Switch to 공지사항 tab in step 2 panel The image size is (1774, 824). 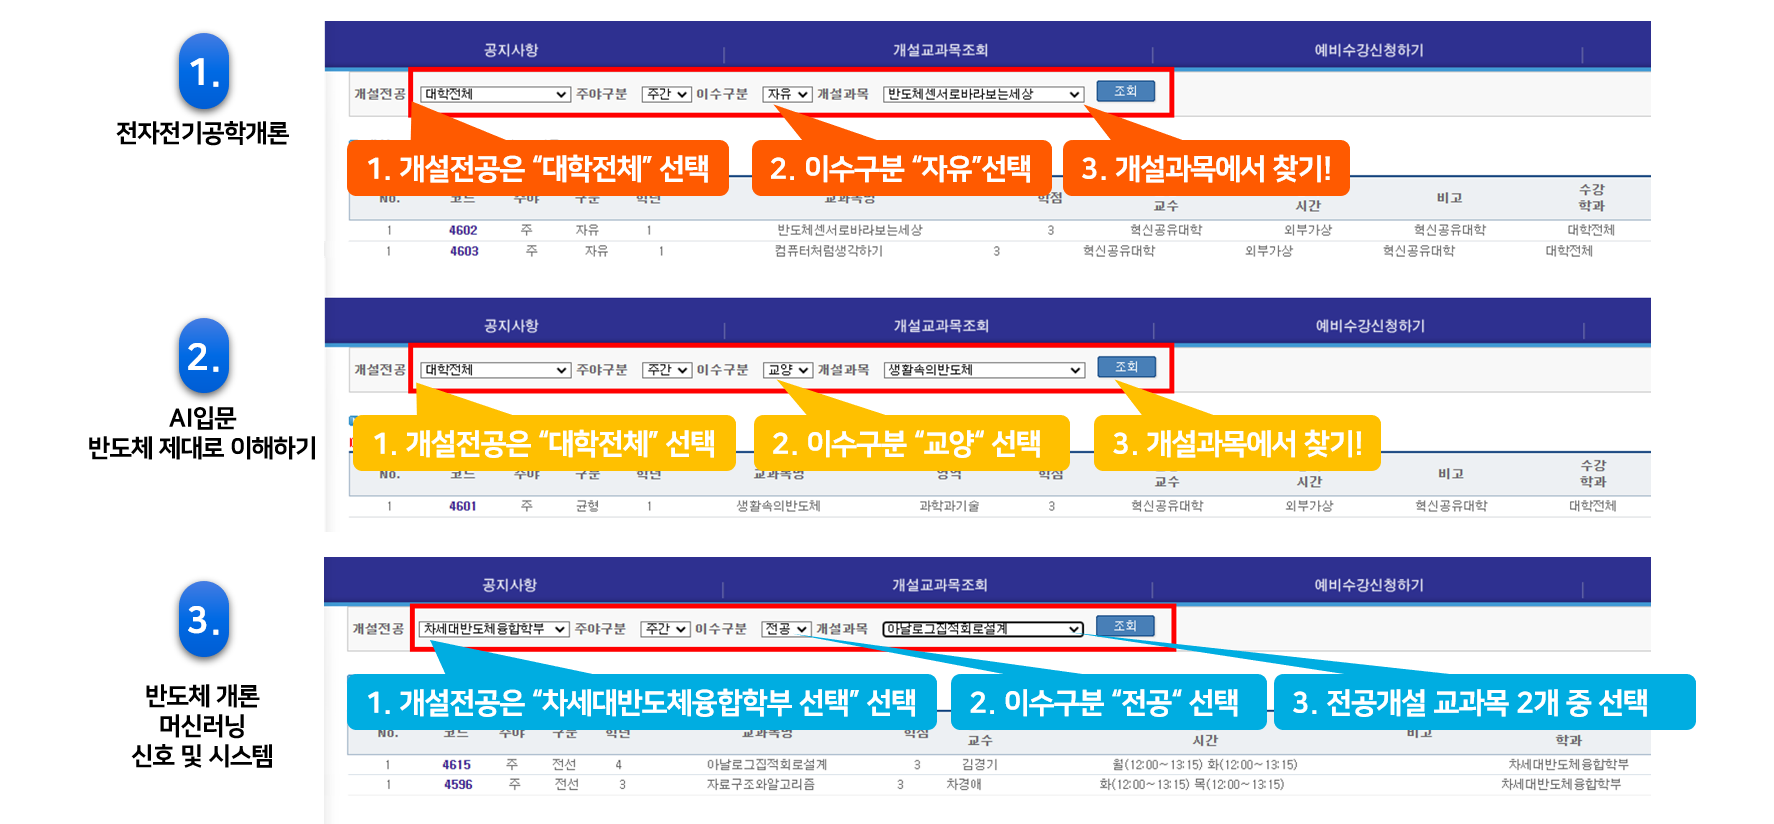tap(511, 326)
